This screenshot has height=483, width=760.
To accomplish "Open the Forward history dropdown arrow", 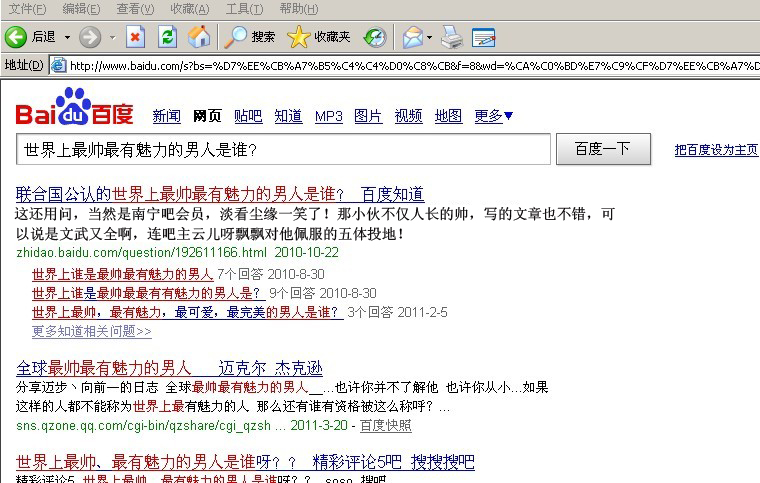I will tap(112, 37).
